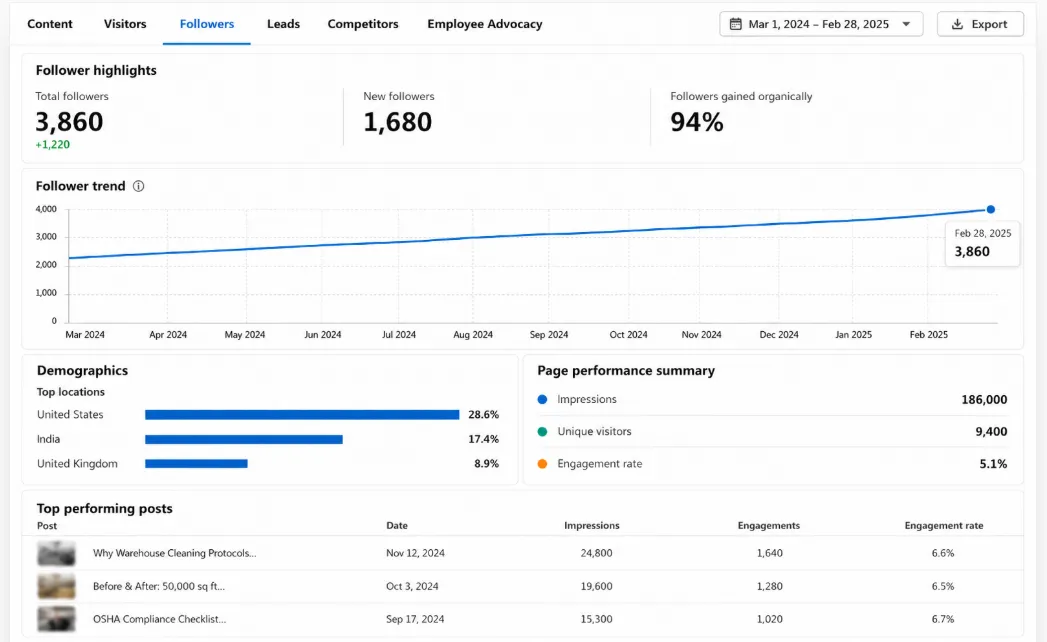This screenshot has width=1047, height=642.
Task: Click the Impressions value 186,000
Action: click(984, 399)
